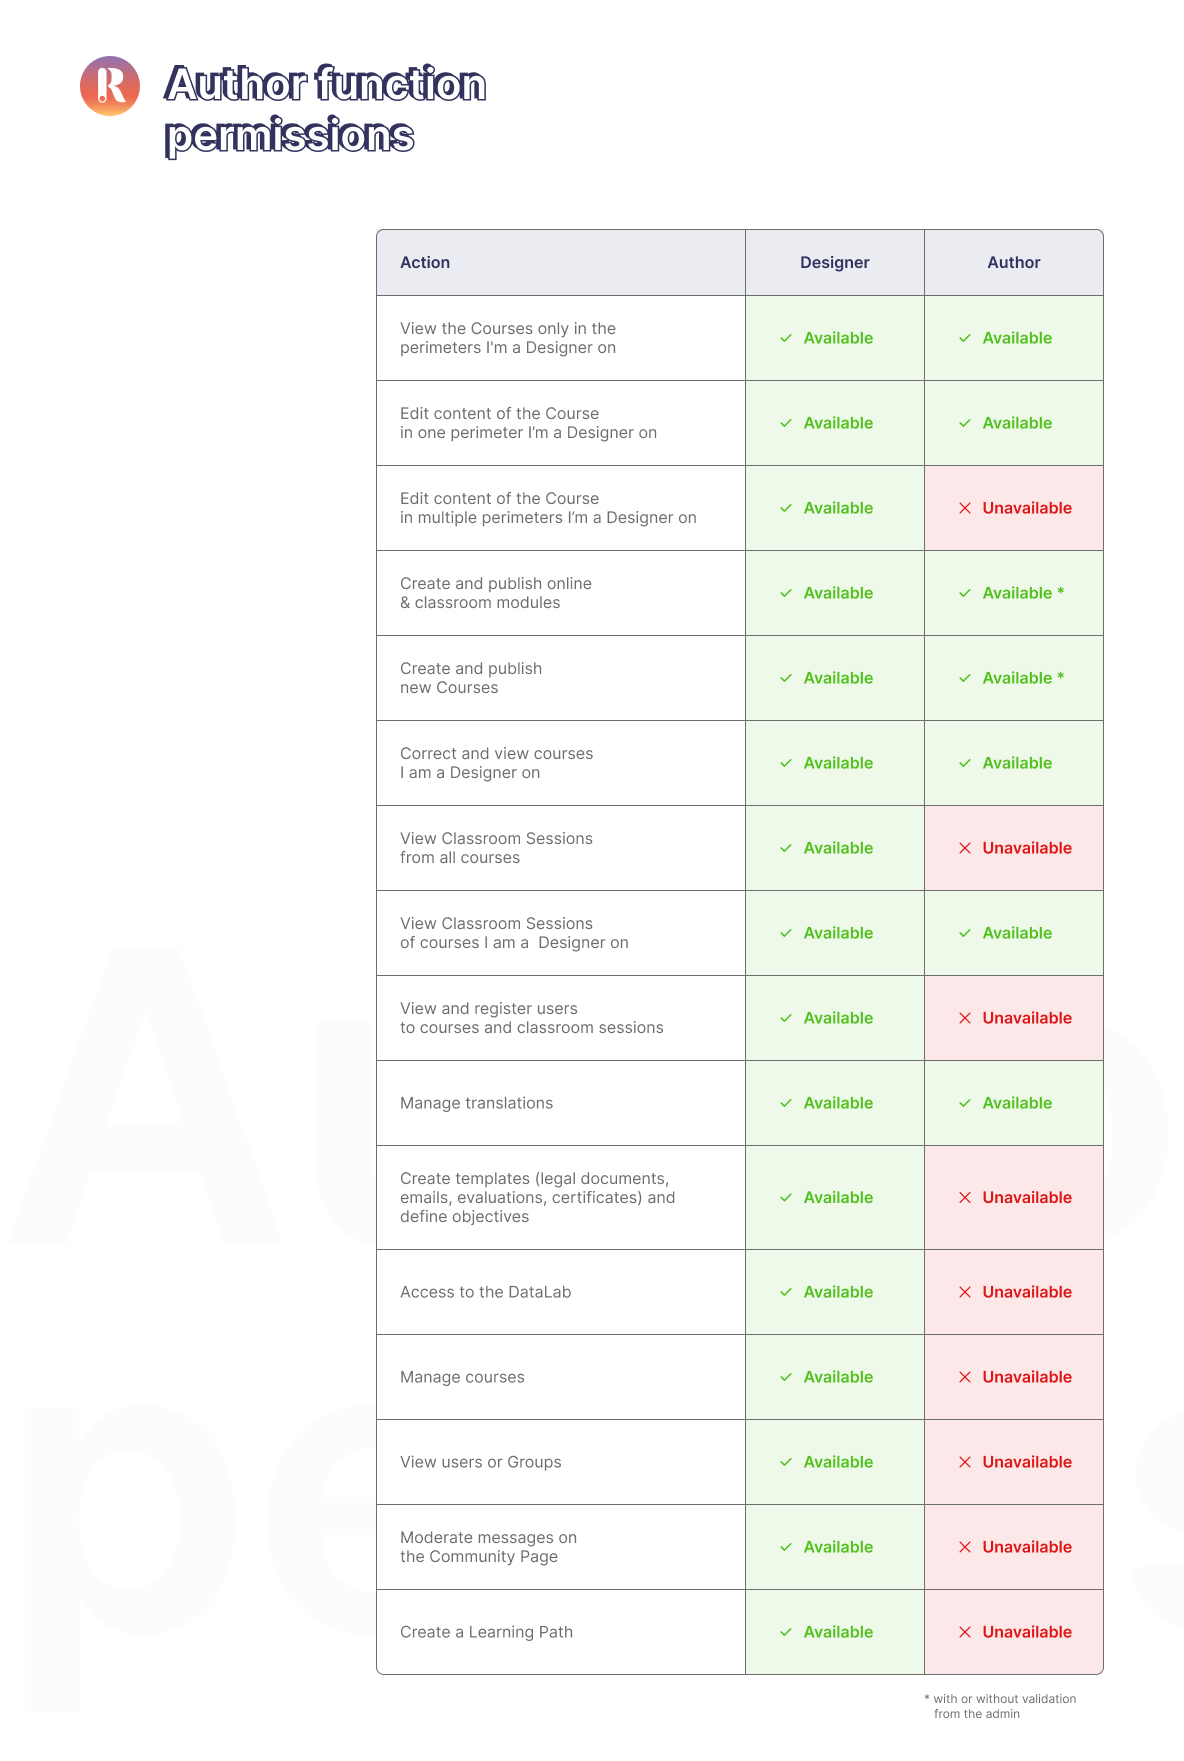Viewport: 1184px width, 1761px height.
Task: Click the Author X icon for Access to the DataLab
Action: [965, 1292]
